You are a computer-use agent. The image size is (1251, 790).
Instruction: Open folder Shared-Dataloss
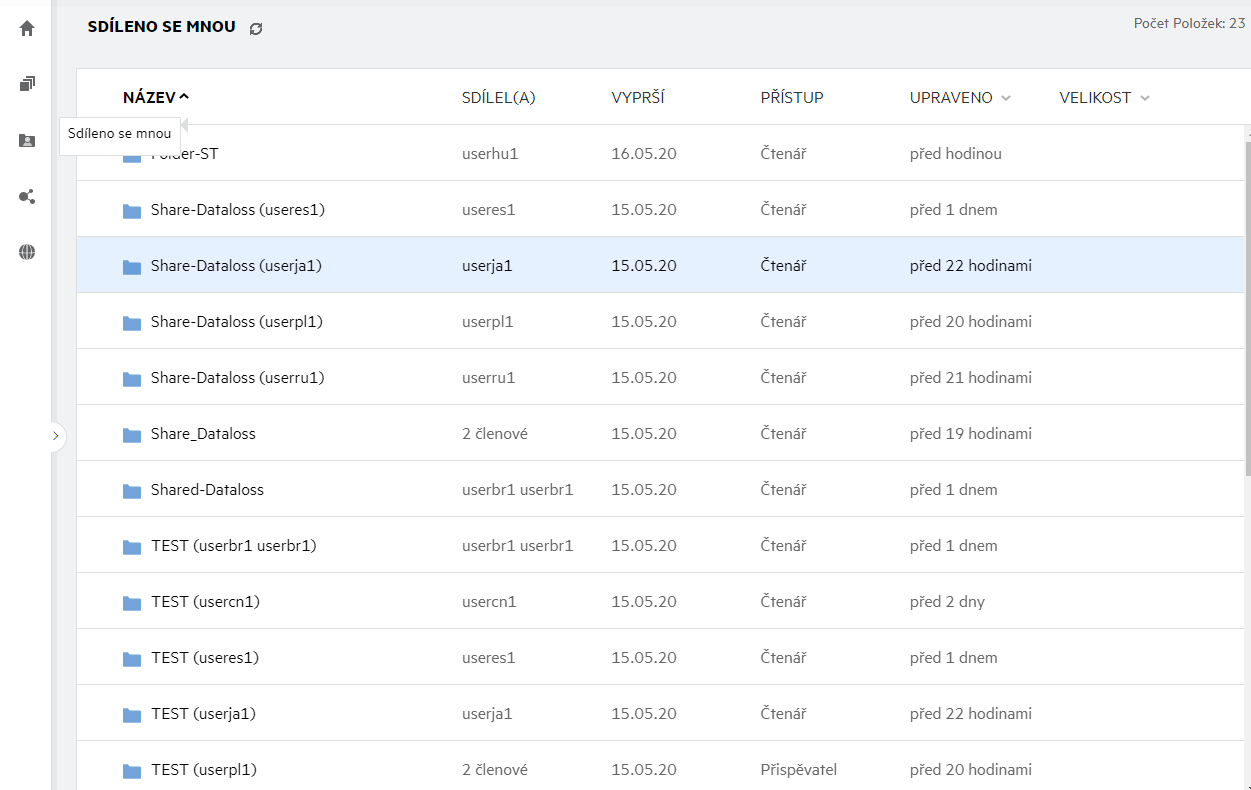tap(207, 490)
